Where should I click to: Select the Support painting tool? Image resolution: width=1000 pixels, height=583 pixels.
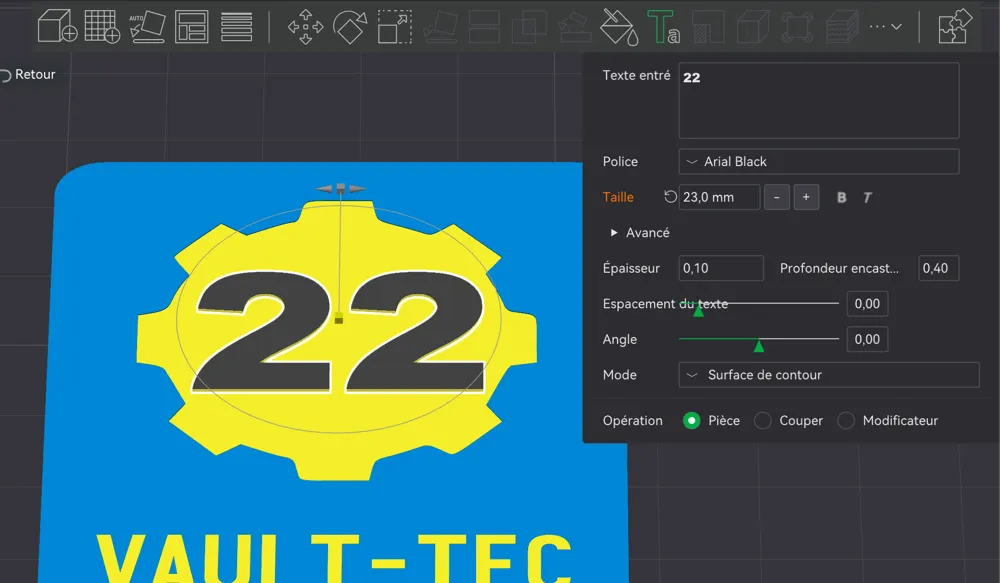pyautogui.click(x=574, y=27)
